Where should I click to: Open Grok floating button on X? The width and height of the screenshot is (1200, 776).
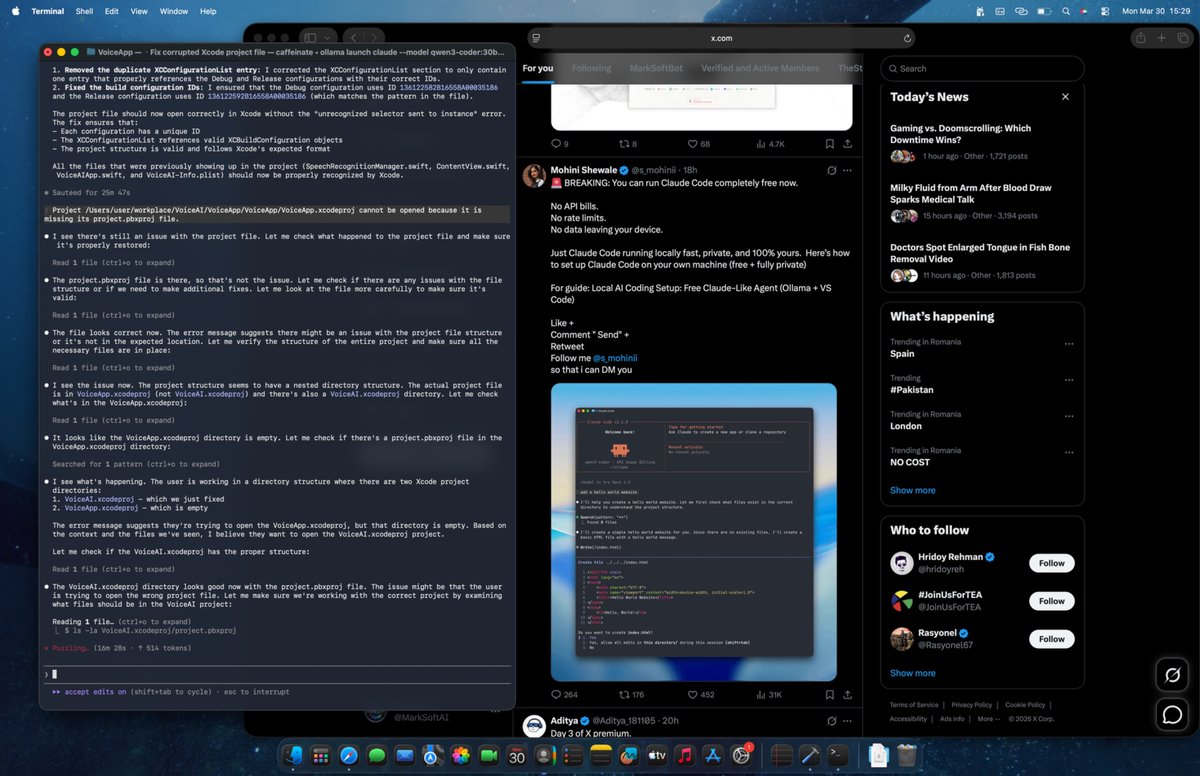coord(1172,676)
